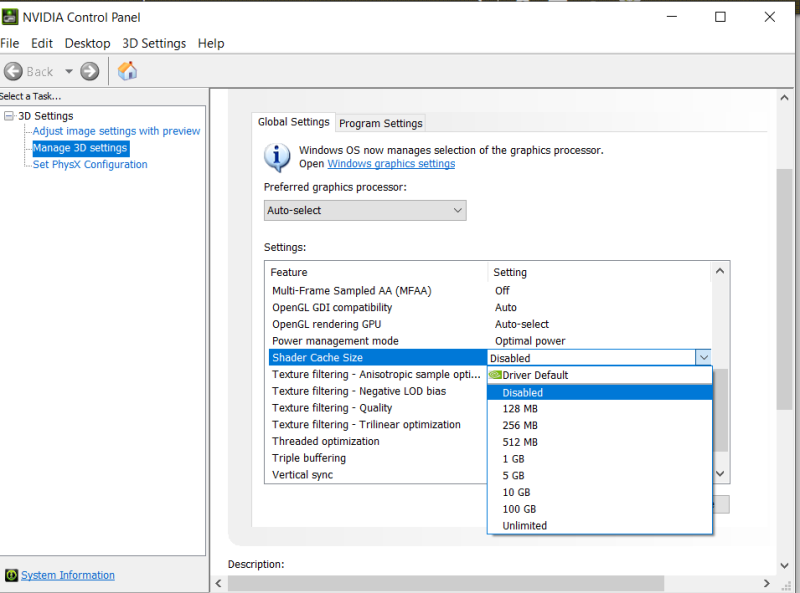The image size is (800, 593).
Task: Click the Auto-select OpenGL GPU value
Action: coord(522,325)
